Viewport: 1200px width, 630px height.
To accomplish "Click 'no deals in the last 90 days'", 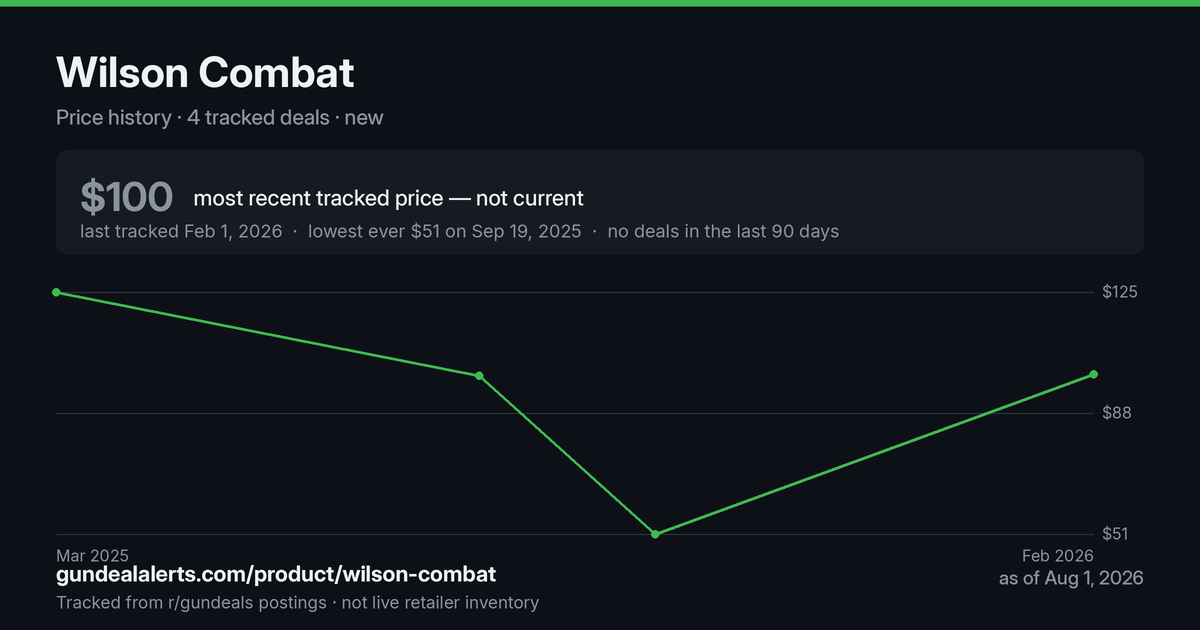I will point(723,231).
